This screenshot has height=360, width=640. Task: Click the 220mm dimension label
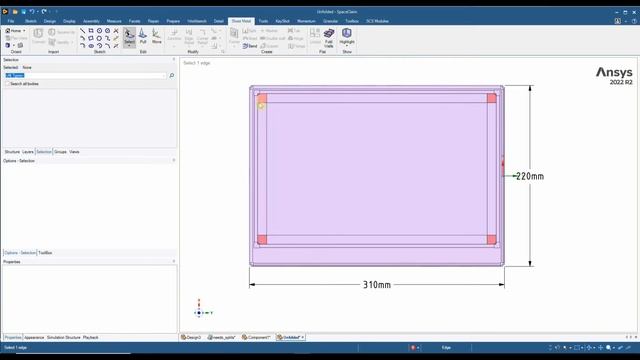530,176
